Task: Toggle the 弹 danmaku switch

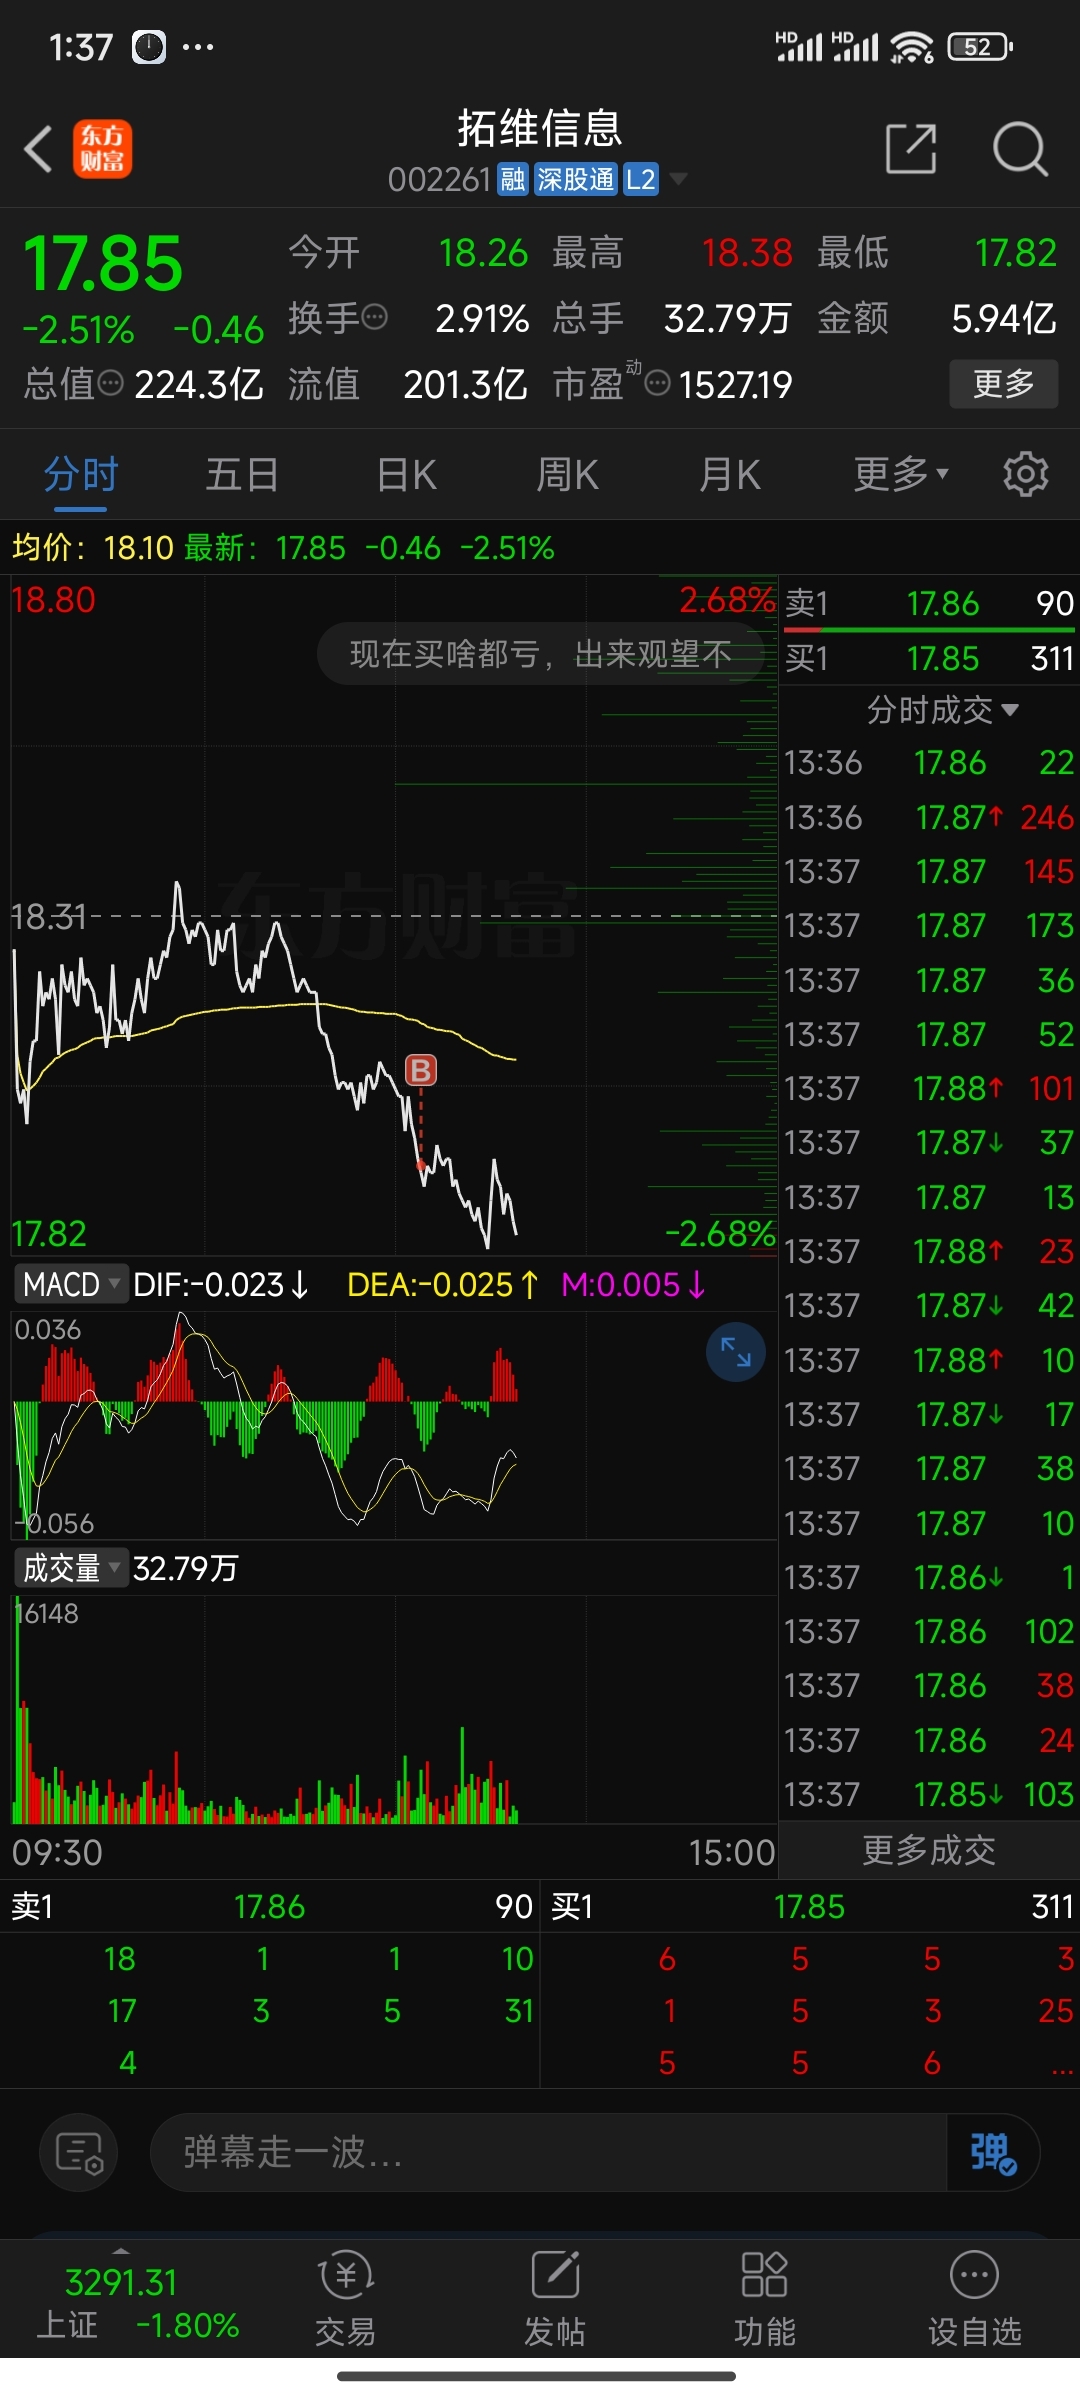Action: (993, 2153)
